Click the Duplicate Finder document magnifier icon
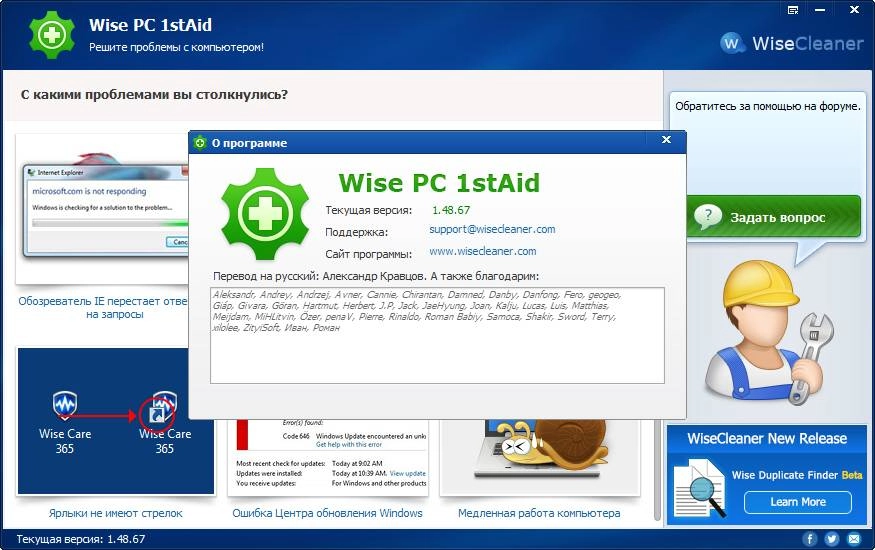Screen dimensions: 875x550 click(701, 488)
